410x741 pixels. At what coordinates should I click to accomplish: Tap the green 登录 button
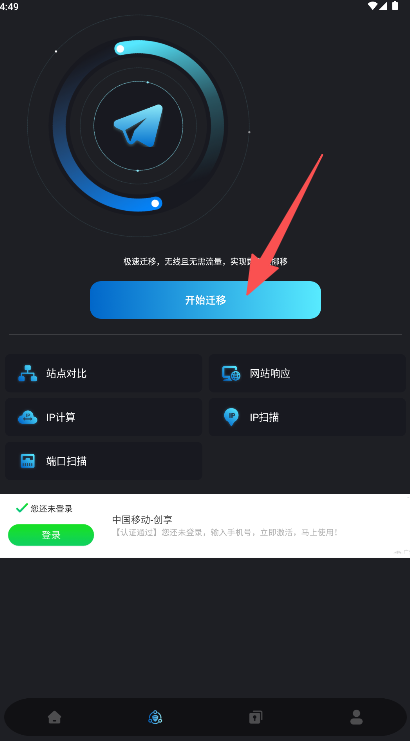point(51,535)
